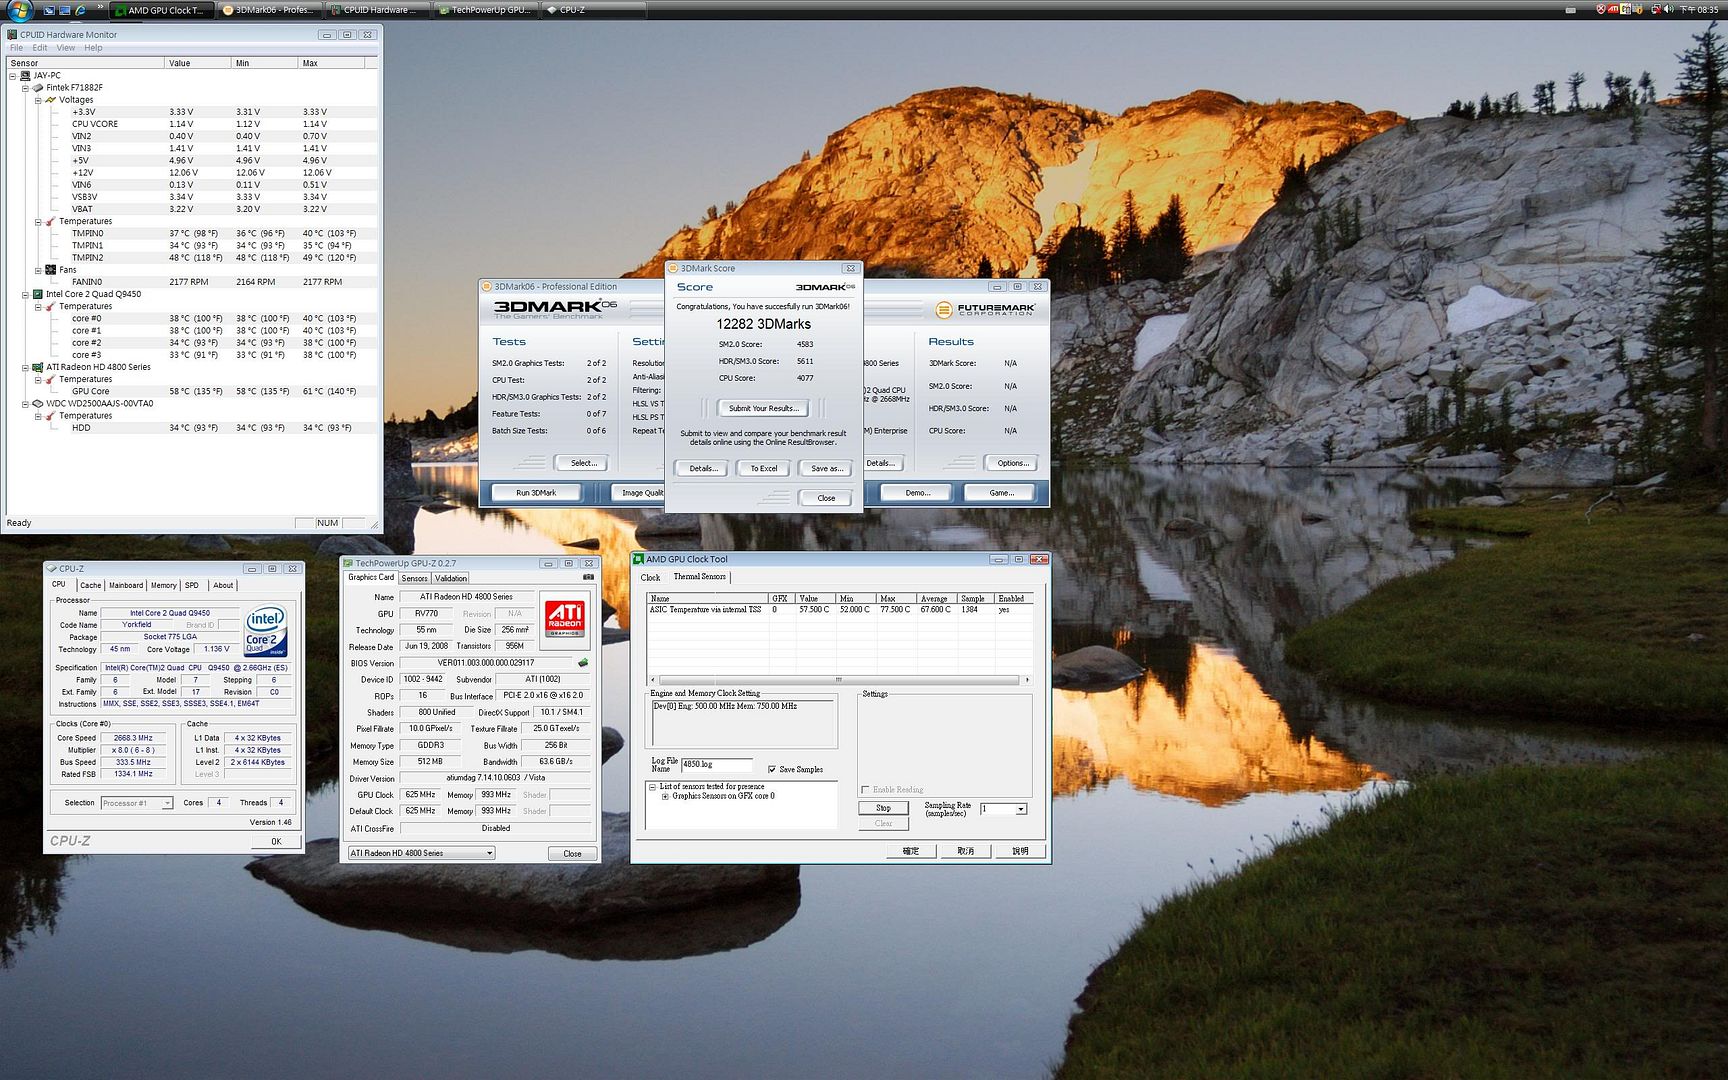The height and width of the screenshot is (1080, 1728).
Task: Click Internet Explorer quick launch icon
Action: (79, 10)
